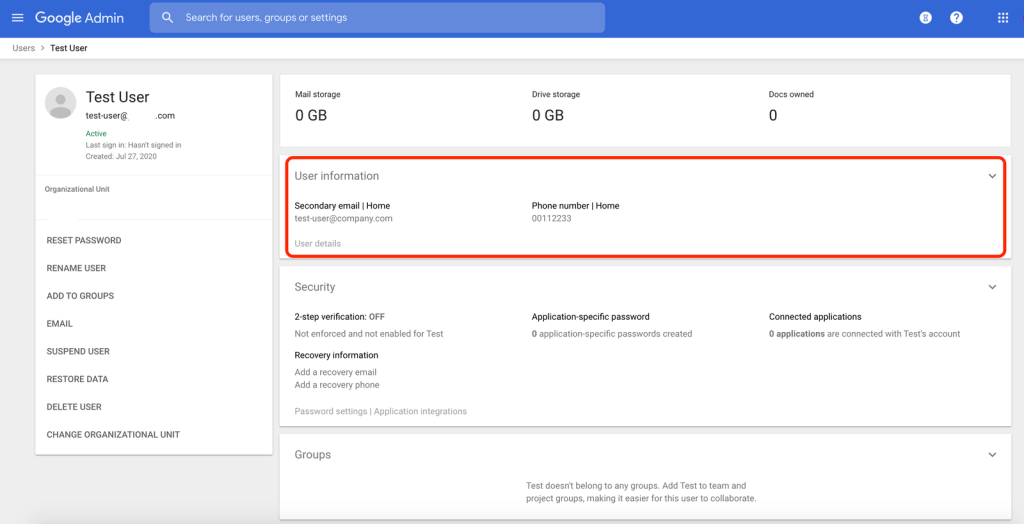Click Test User's profile avatar picture
Screen dimensions: 1024x524
click(61, 103)
